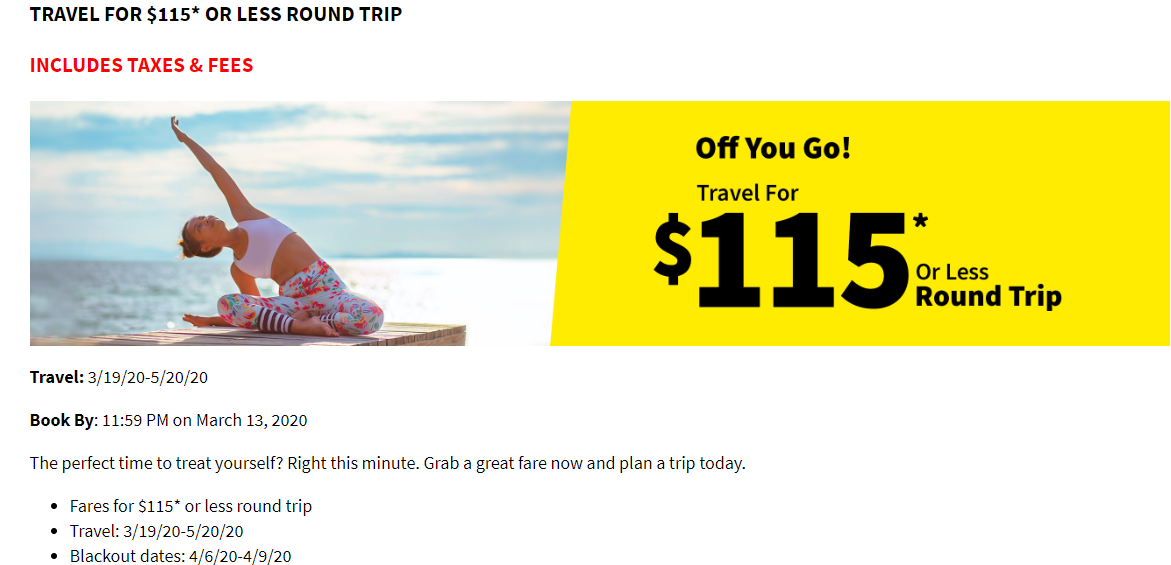The height and width of the screenshot is (565, 1171).
Task: Click the bulleted "Travel: 3/19/20-5/20/20" list item
Action: pos(156,531)
